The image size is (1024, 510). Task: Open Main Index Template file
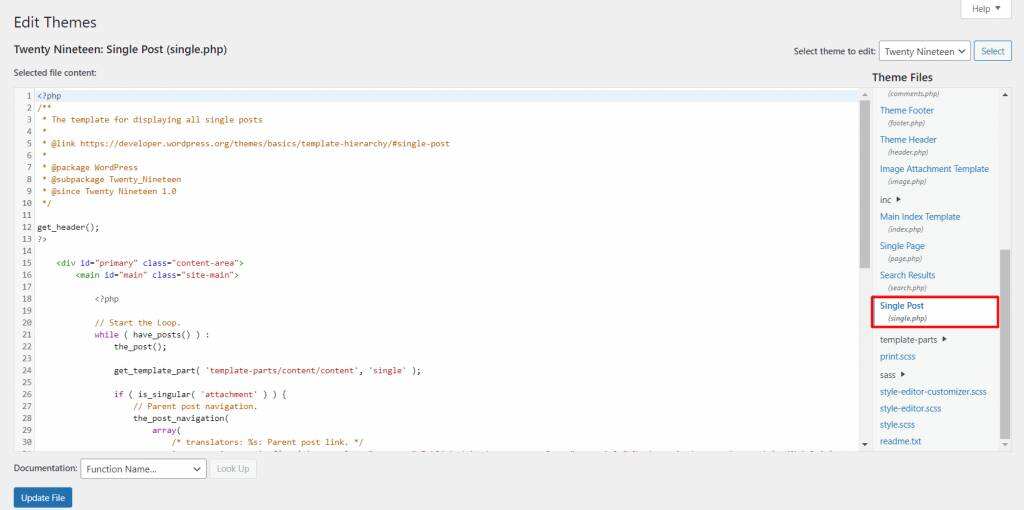coord(919,217)
